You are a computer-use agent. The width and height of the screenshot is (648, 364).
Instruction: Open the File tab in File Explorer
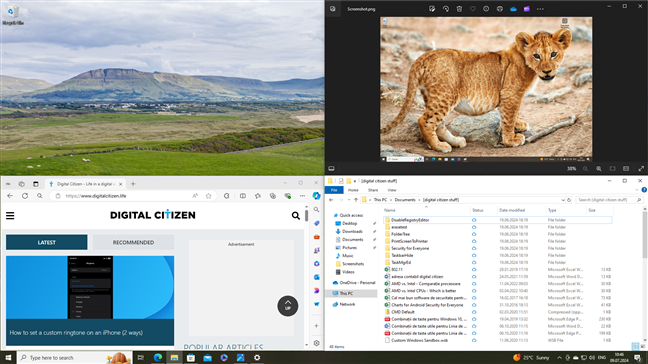click(334, 190)
